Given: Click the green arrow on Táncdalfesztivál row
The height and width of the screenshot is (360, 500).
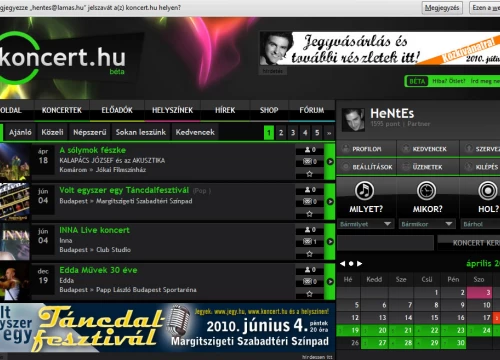Looking at the screenshot, I should 330,202.
